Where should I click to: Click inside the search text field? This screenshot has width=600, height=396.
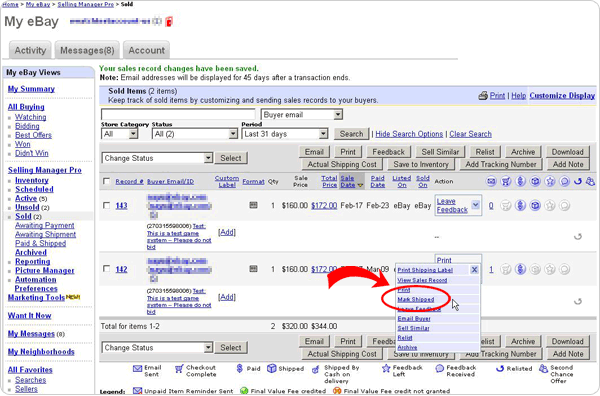tap(178, 114)
